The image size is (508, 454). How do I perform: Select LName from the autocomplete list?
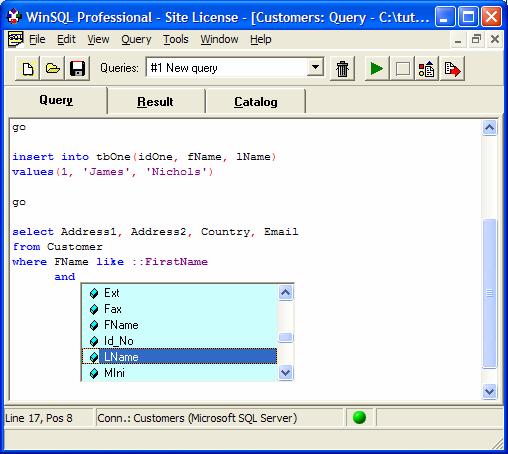180,356
